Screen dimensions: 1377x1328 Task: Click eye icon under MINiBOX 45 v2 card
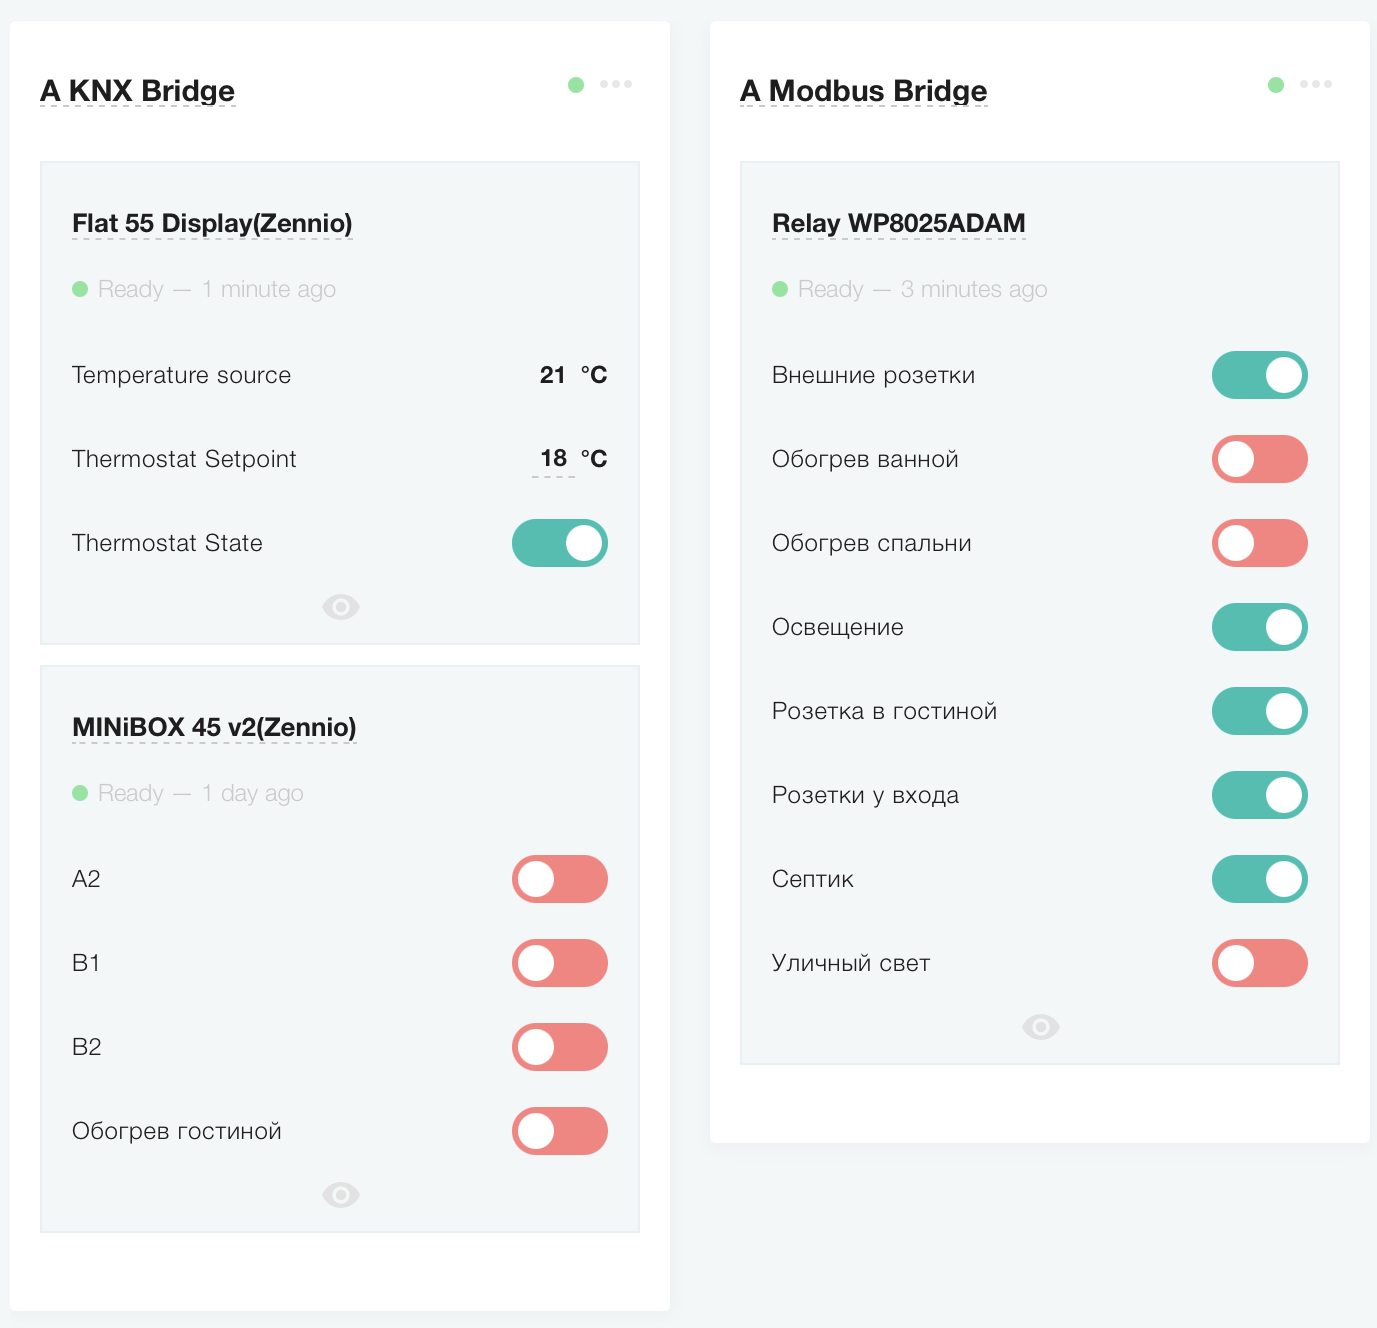click(340, 1195)
